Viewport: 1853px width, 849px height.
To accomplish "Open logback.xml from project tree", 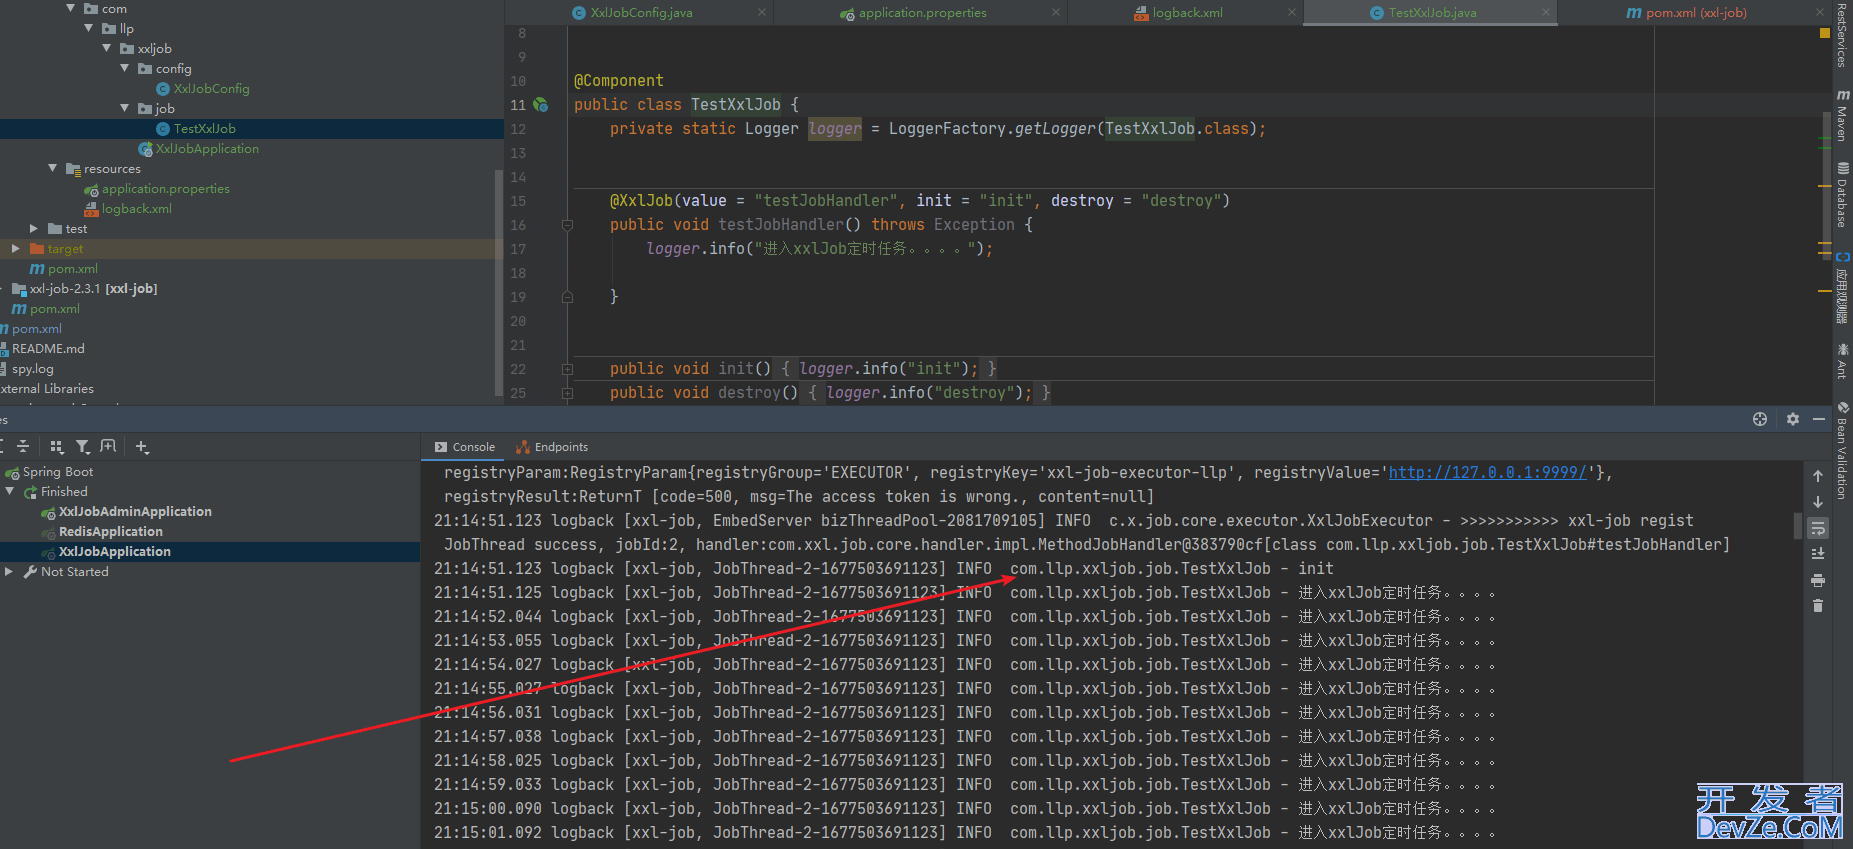I will coord(136,208).
